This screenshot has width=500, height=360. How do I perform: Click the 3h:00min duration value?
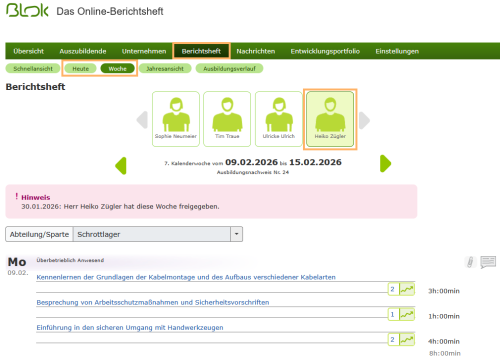tap(444, 291)
